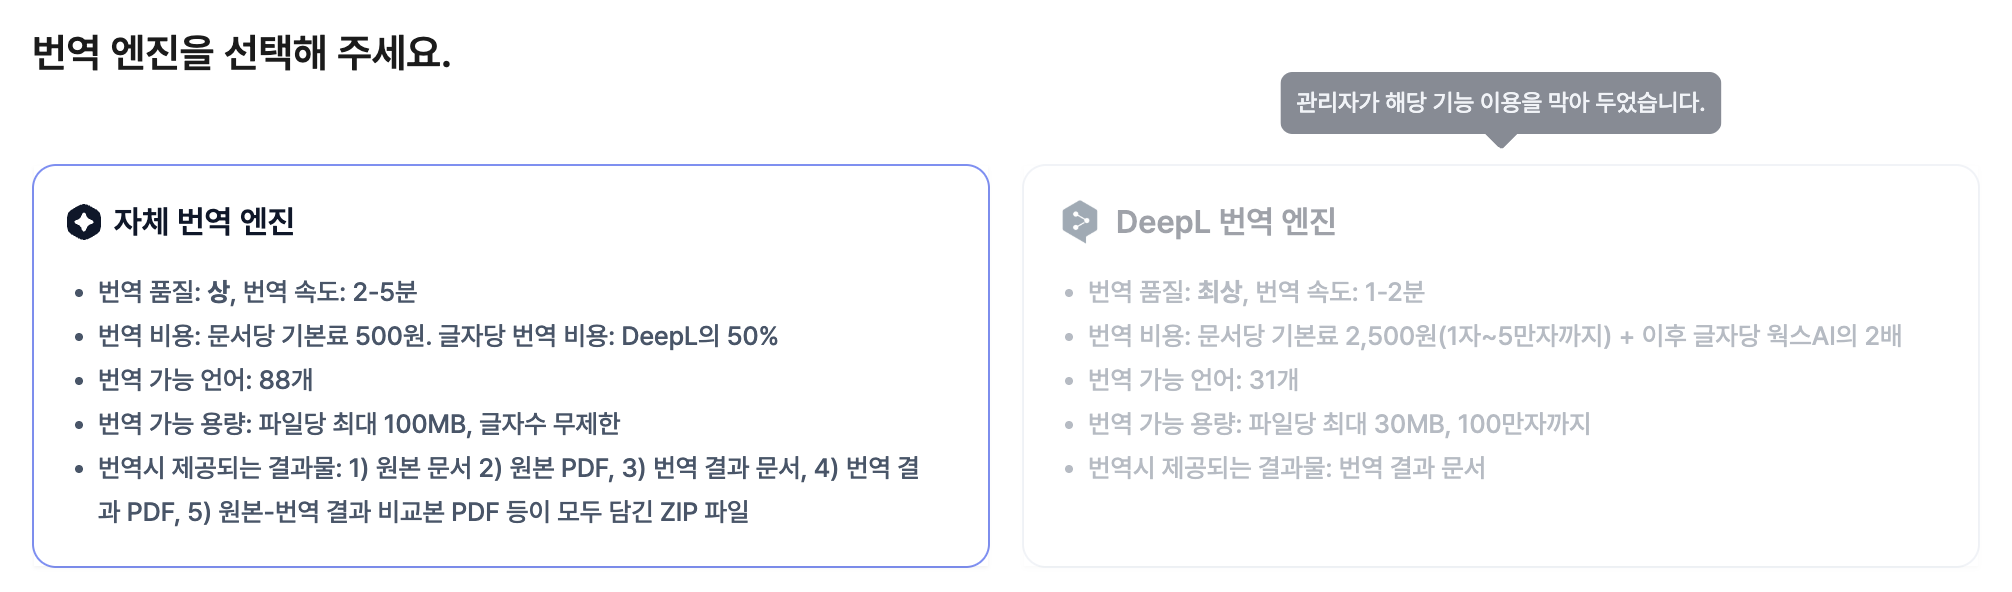Click the 파일당 최대 30MB capacity line
The height and width of the screenshot is (592, 2012).
point(1339,424)
